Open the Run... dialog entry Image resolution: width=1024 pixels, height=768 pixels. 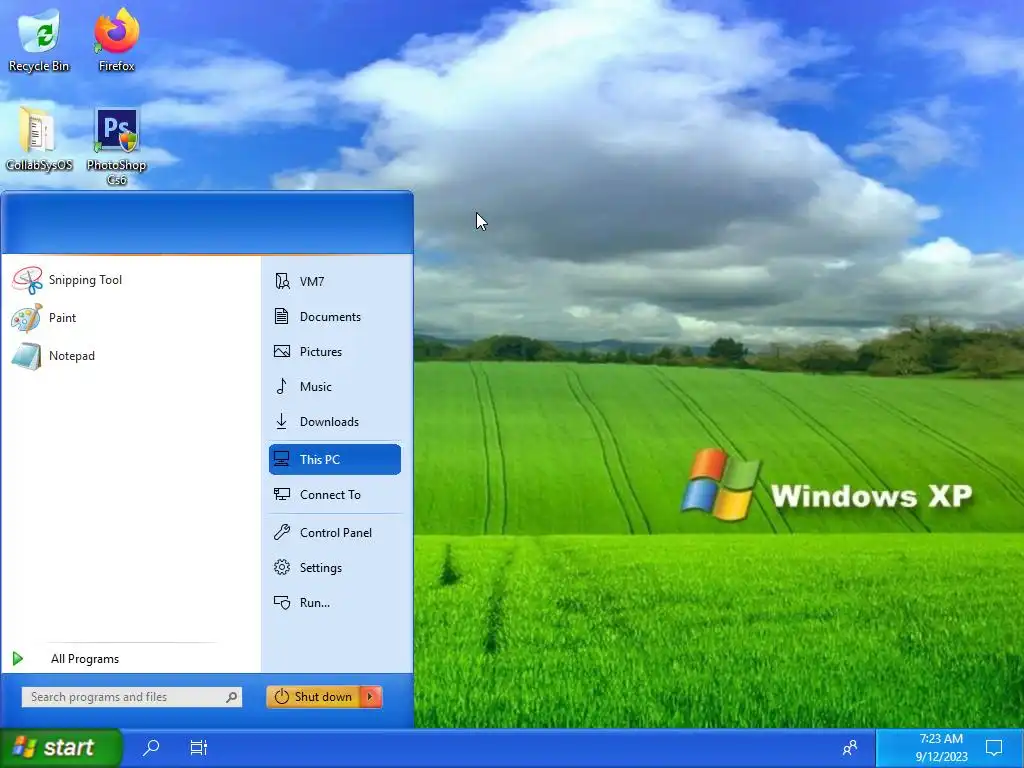point(334,603)
